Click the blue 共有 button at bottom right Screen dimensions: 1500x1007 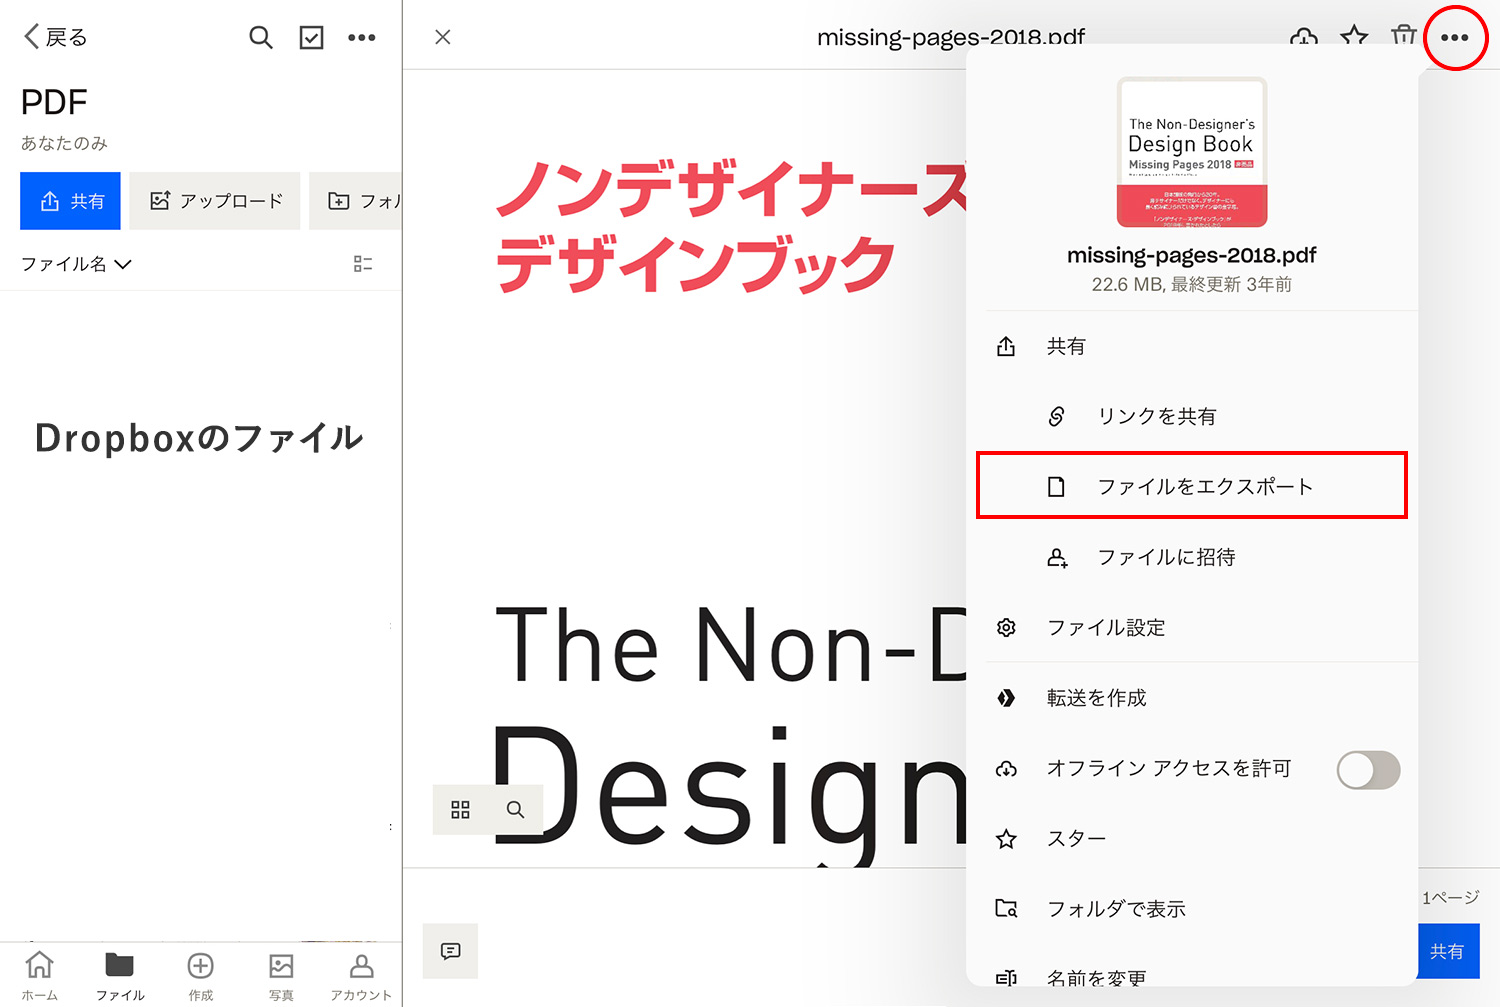point(1448,951)
